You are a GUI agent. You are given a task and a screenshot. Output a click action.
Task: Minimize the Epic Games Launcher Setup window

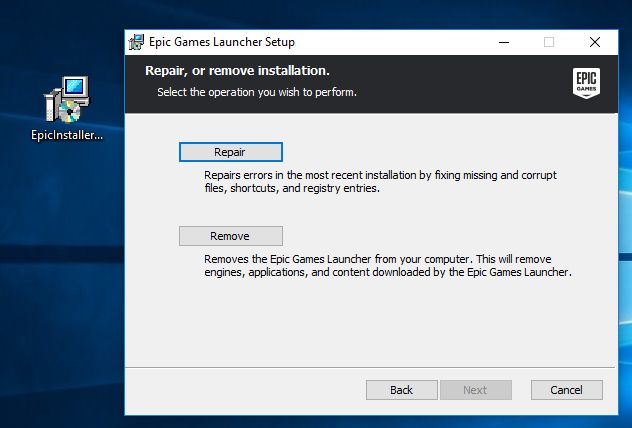(x=504, y=42)
